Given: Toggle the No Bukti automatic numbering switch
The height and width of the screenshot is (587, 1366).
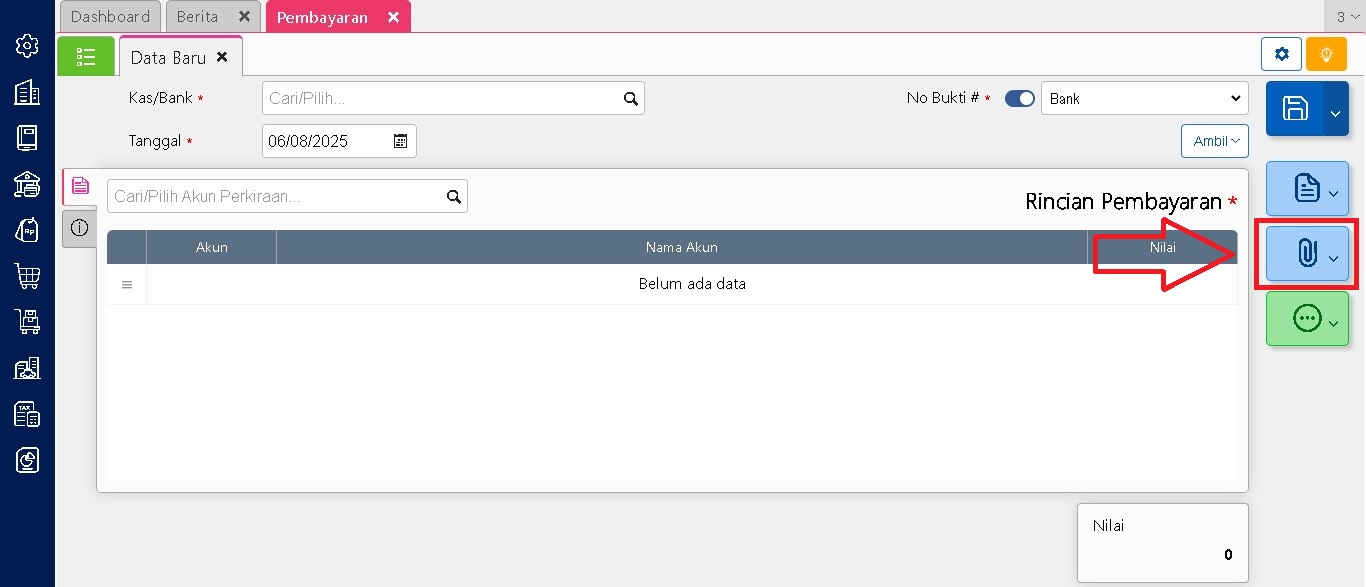Looking at the screenshot, I should [x=1019, y=99].
